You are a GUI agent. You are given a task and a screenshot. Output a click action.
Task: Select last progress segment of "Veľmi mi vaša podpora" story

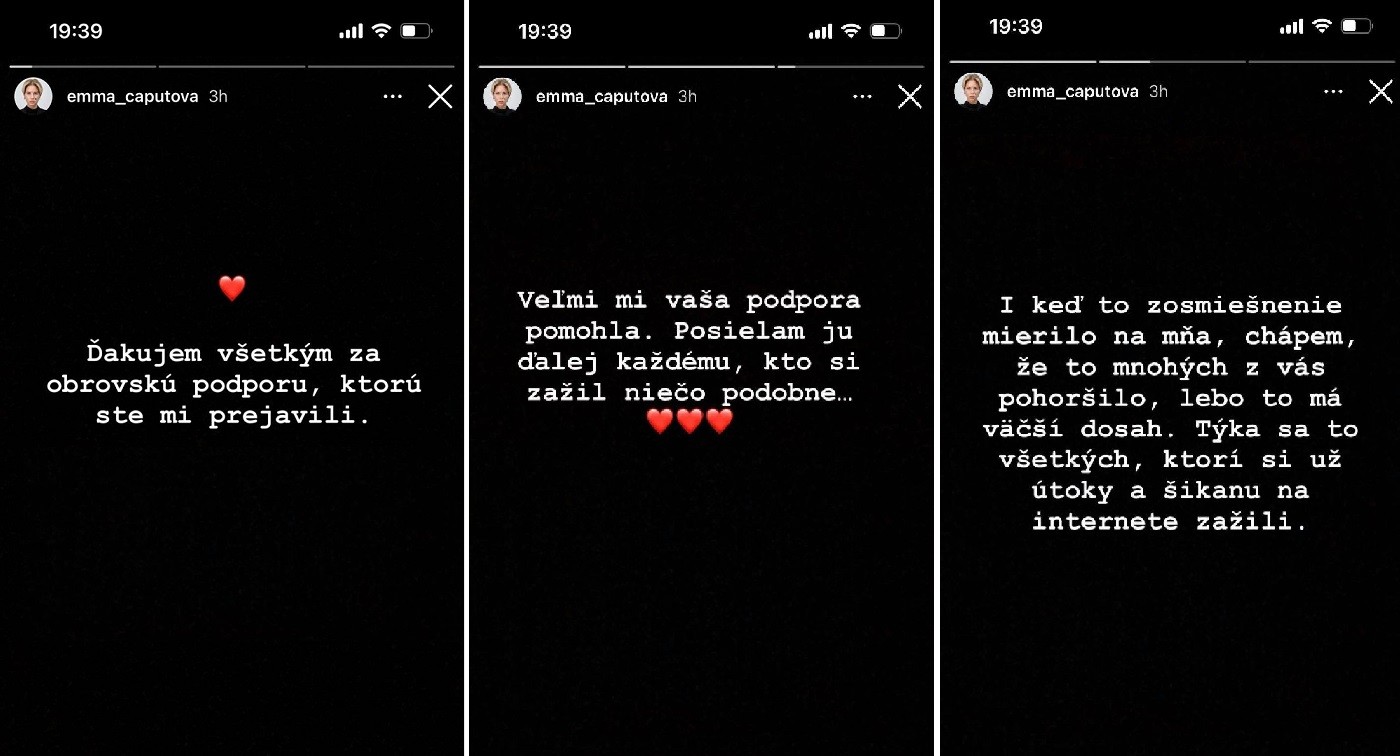[850, 66]
